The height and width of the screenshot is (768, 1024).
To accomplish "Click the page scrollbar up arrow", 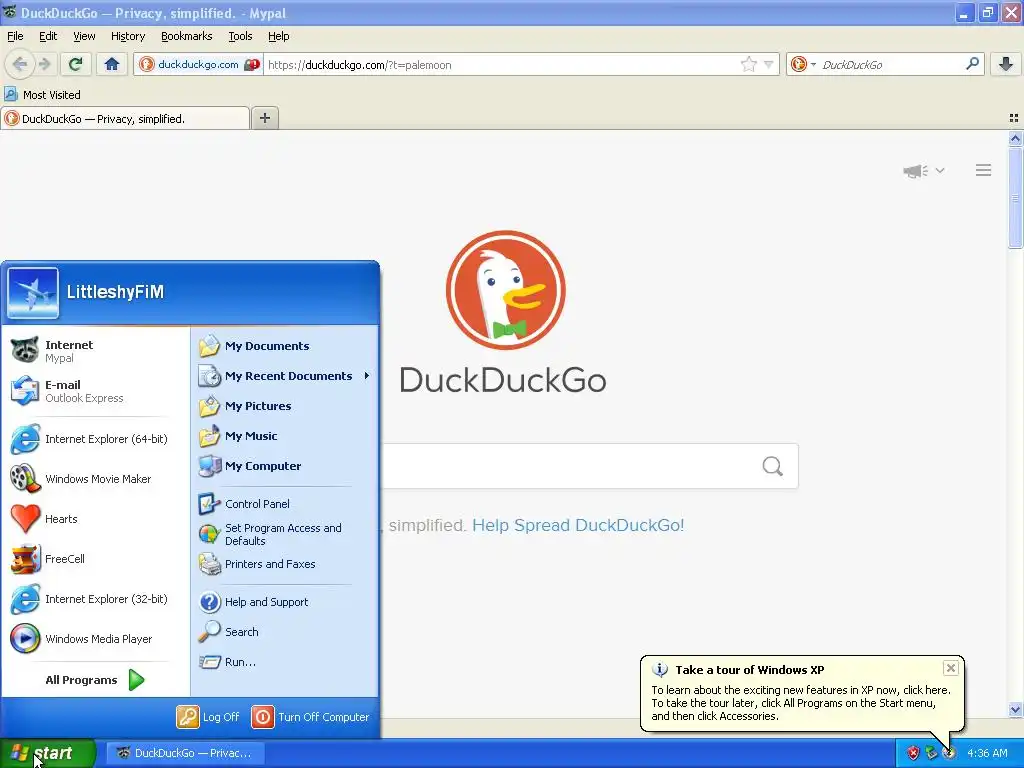I will coord(1015,138).
